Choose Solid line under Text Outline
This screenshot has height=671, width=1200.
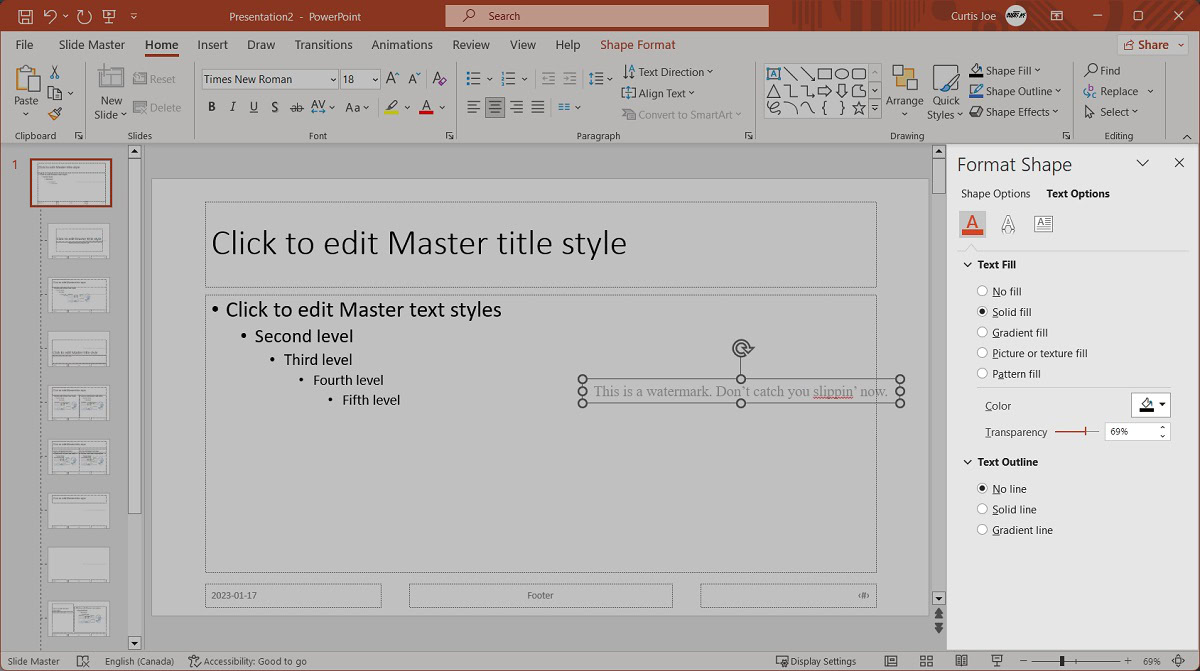click(982, 510)
